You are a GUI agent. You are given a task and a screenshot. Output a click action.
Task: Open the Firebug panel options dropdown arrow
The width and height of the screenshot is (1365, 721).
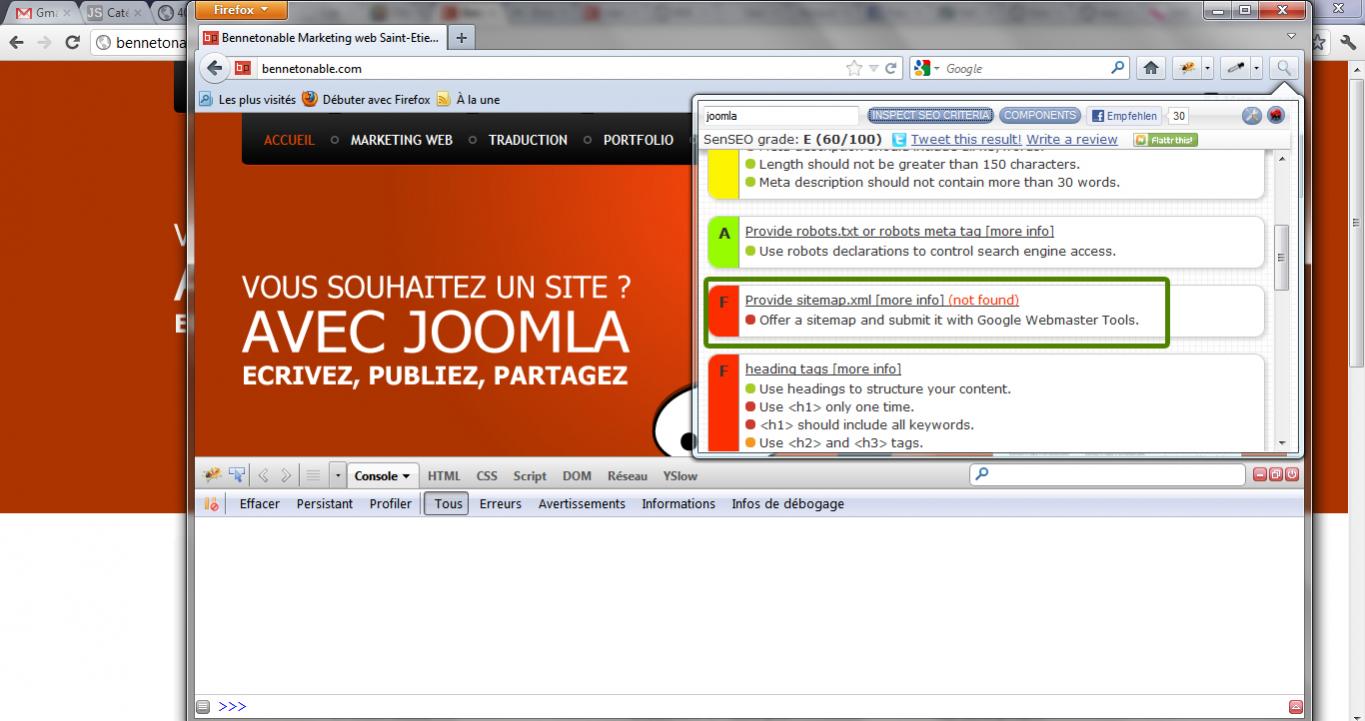pyautogui.click(x=337, y=476)
